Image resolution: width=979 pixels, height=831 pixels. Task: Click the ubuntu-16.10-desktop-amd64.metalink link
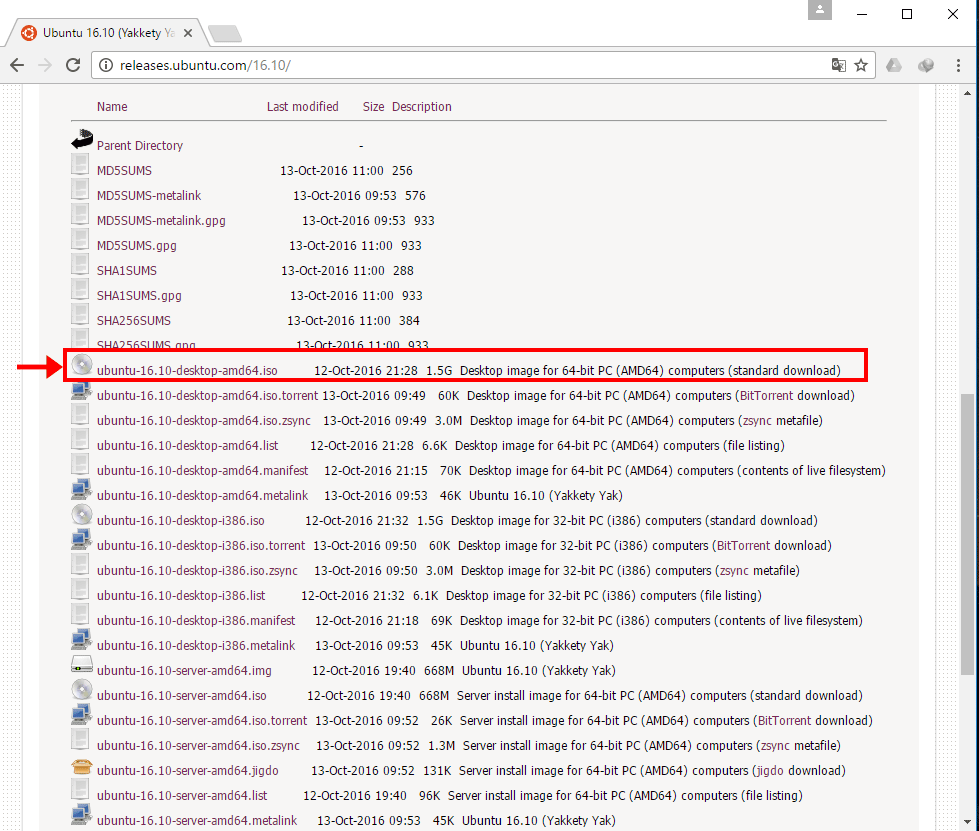point(202,495)
